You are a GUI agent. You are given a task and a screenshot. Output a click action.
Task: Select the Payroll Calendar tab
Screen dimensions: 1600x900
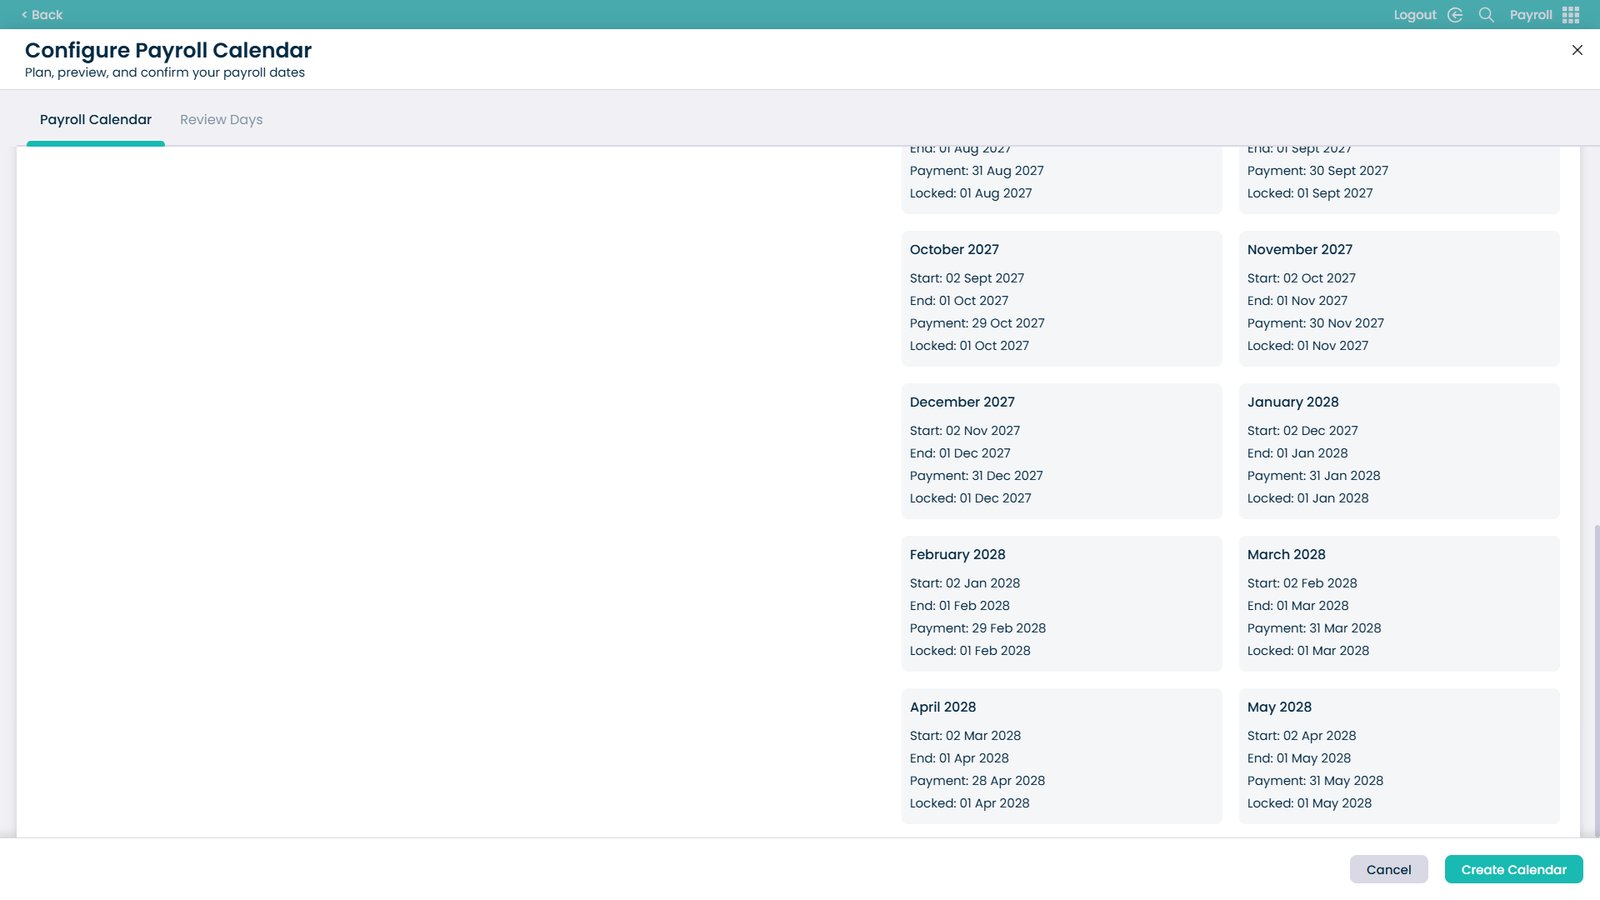tap(96, 119)
